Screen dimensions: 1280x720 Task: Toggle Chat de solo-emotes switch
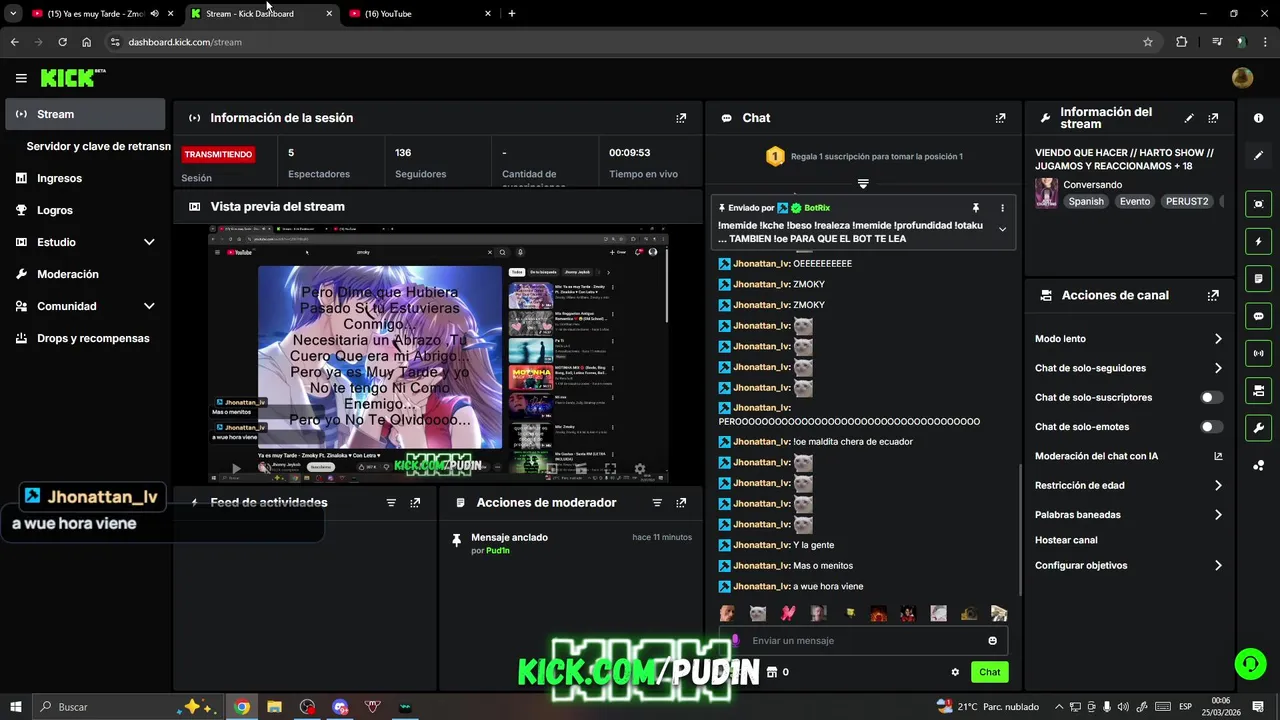(1211, 427)
